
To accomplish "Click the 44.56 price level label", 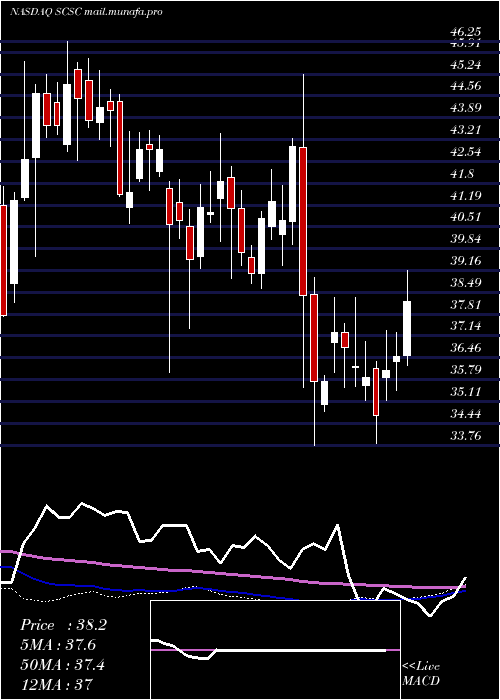I will pos(465,86).
